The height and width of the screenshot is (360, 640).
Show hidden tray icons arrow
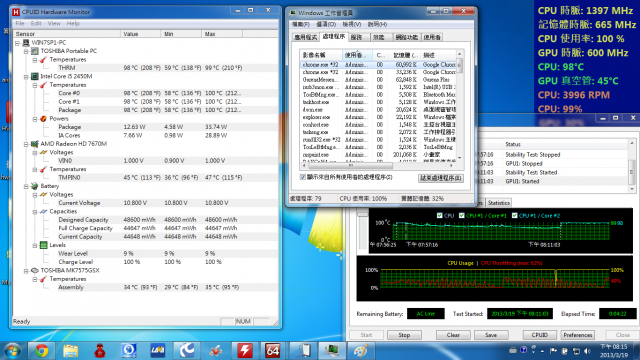[542, 351]
